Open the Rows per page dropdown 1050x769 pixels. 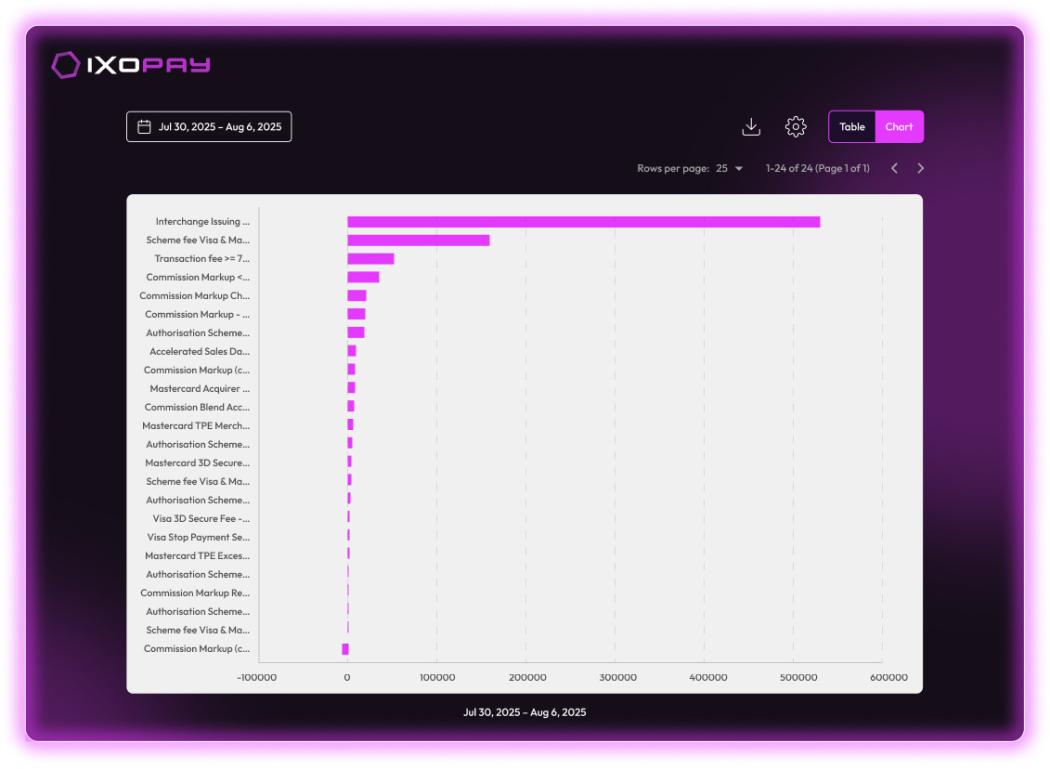tap(729, 168)
